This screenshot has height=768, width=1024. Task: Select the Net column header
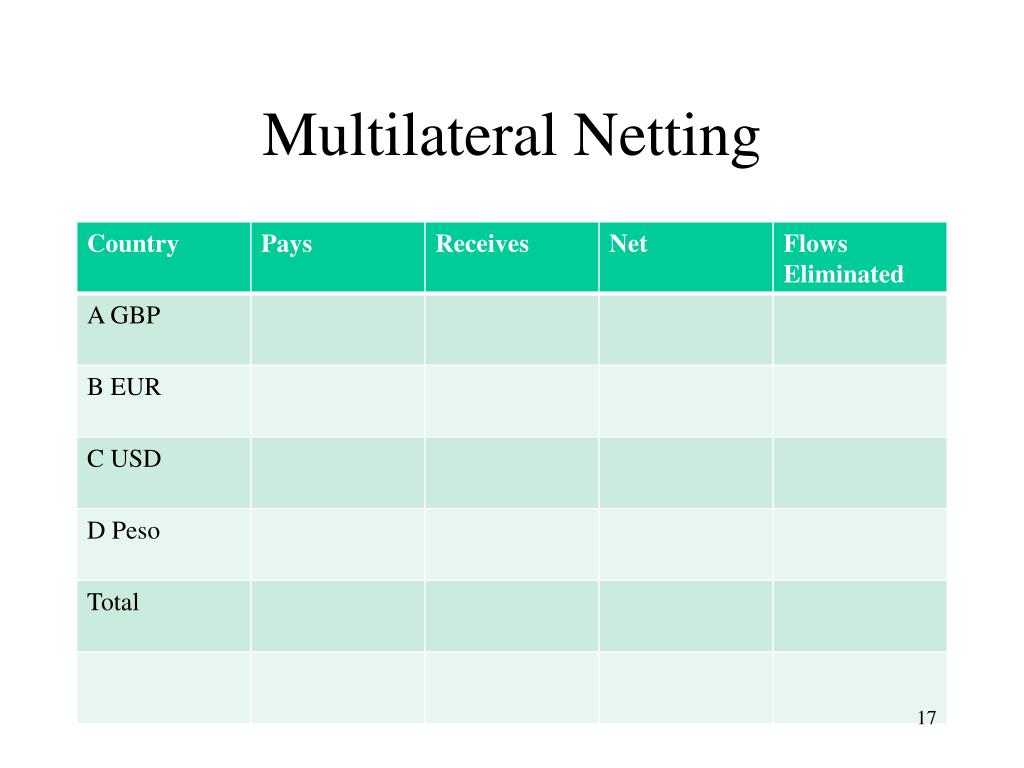click(686, 257)
